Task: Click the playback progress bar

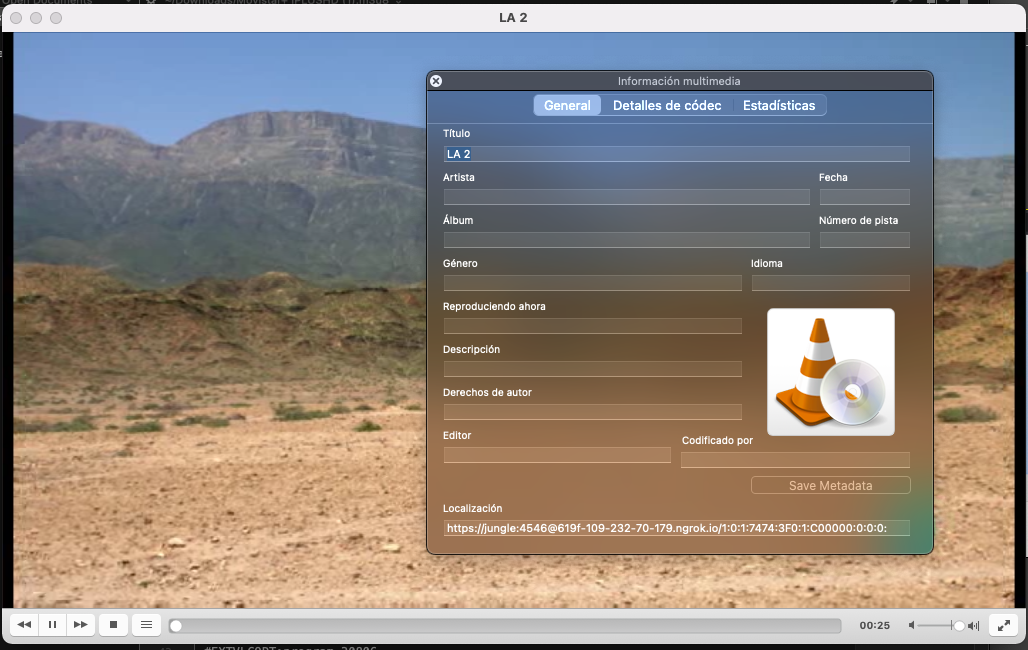Action: [x=505, y=626]
